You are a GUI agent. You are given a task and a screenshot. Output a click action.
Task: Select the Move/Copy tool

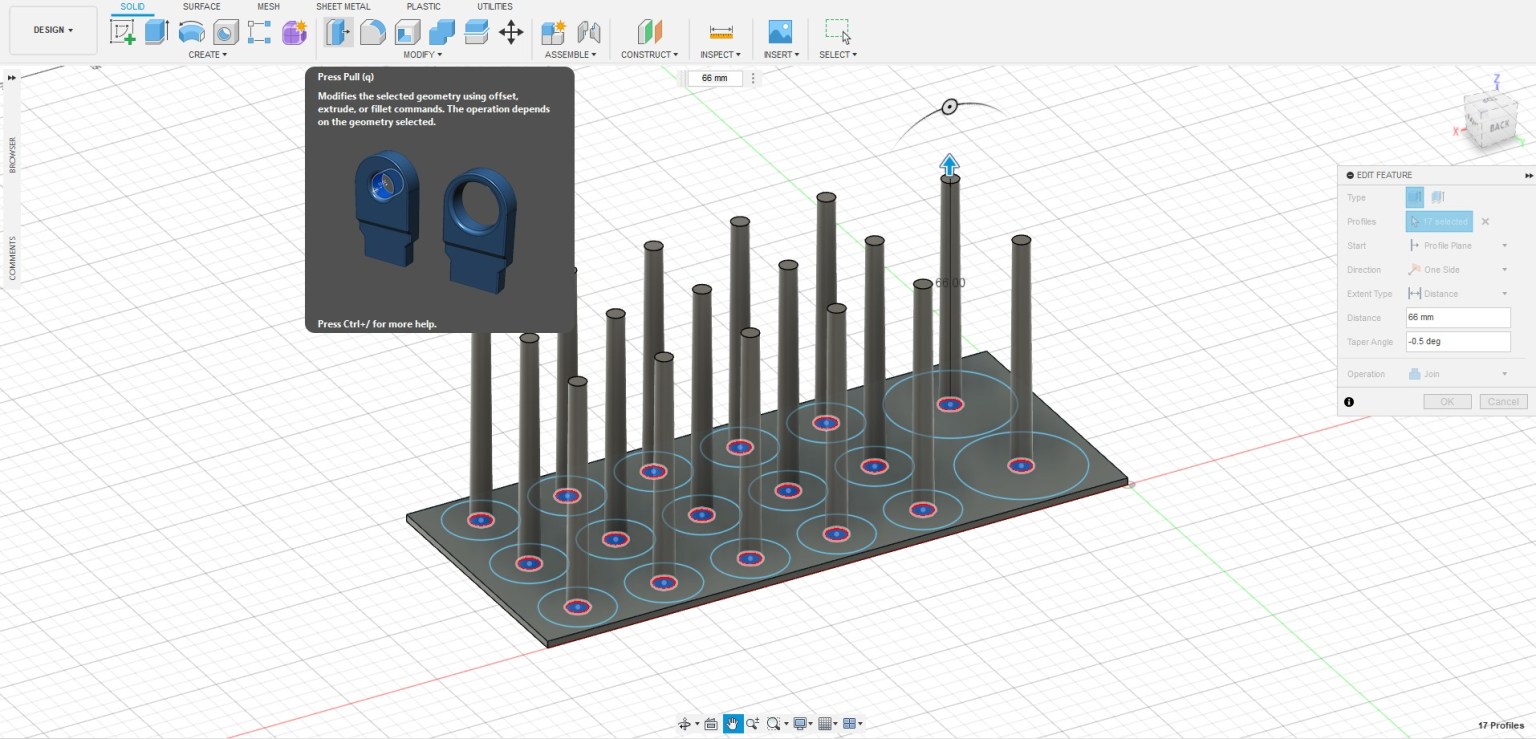click(x=511, y=32)
